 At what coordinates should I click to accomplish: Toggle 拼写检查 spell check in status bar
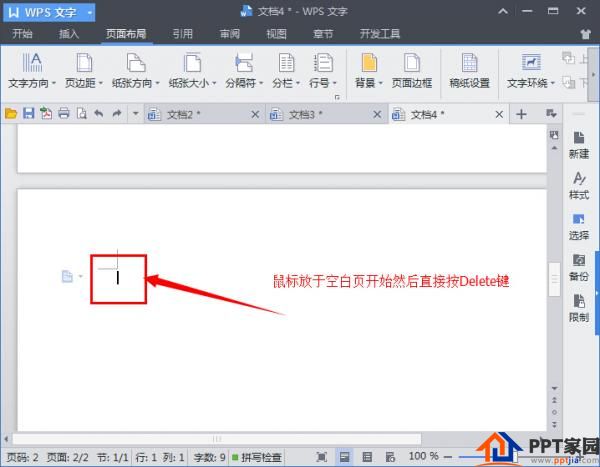point(257,457)
